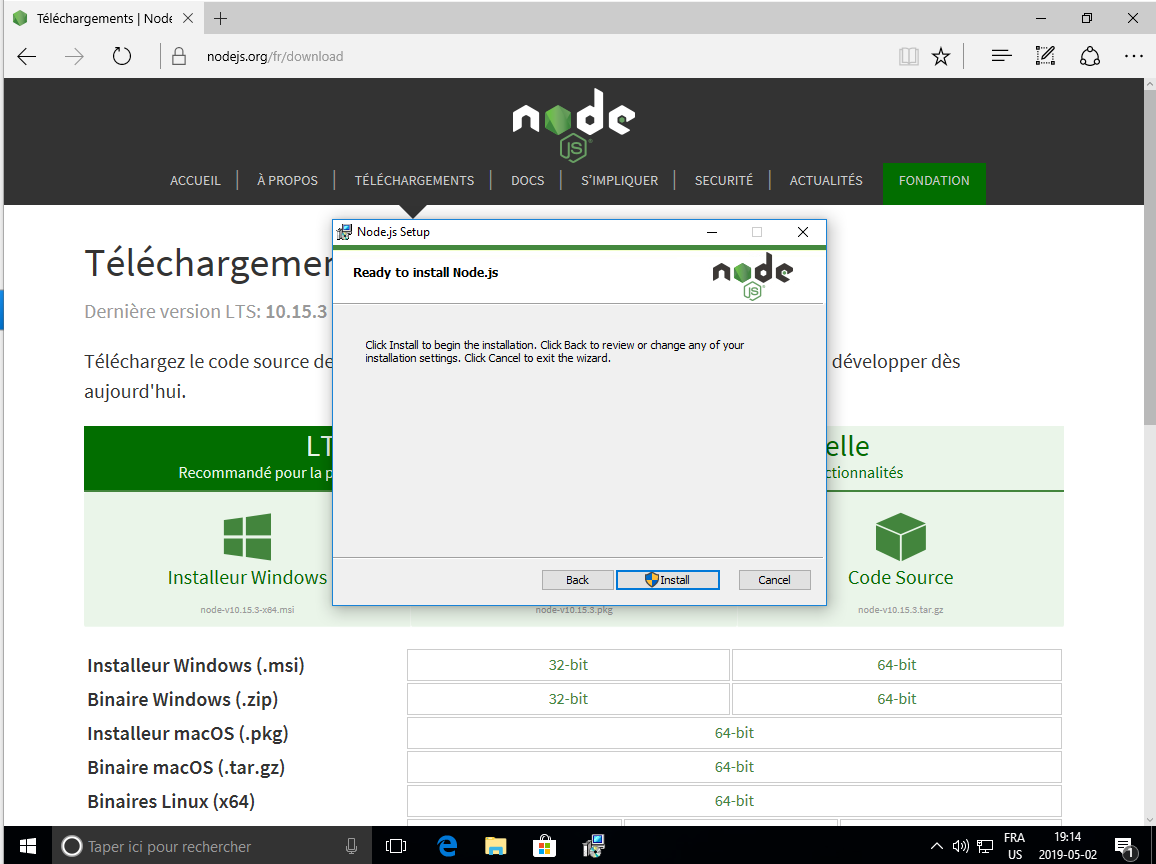Add page to favorites with star icon
The image size is (1156, 864).
941,57
